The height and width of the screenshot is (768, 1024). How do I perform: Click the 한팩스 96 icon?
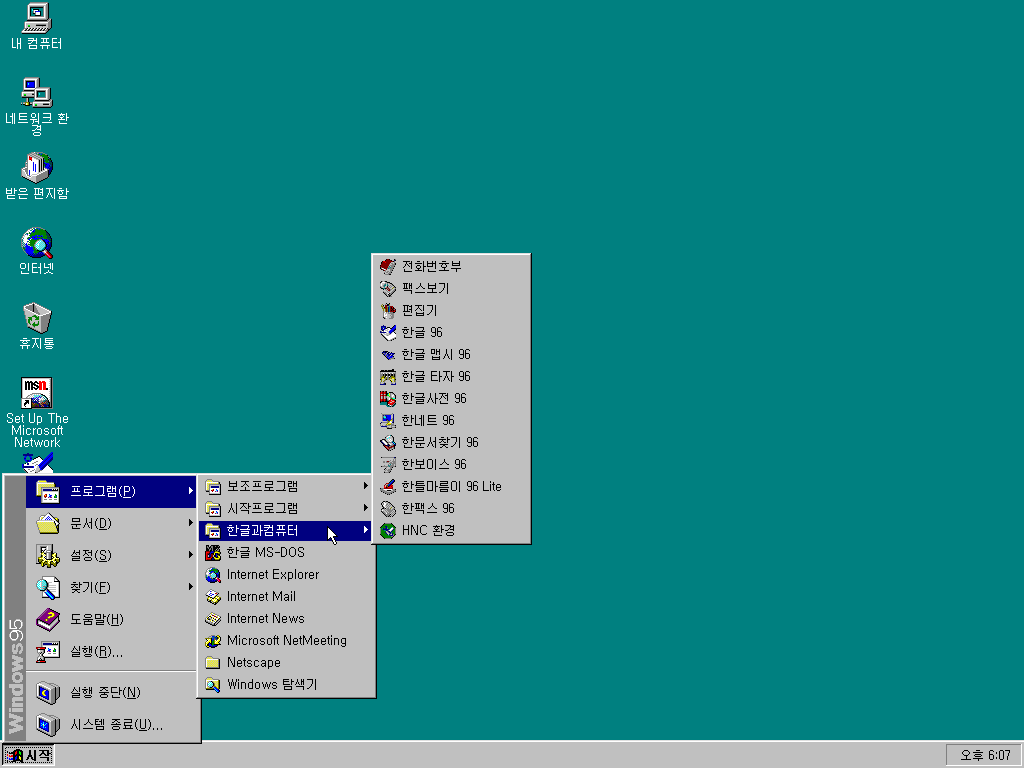tap(388, 508)
